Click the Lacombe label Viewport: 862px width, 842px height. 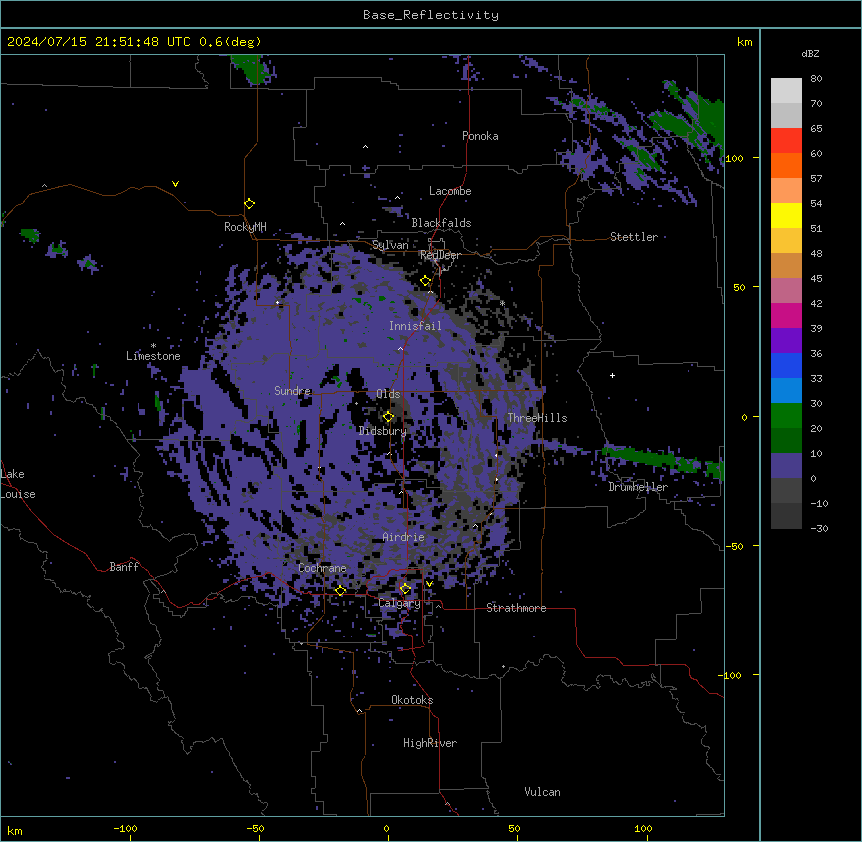click(x=450, y=191)
